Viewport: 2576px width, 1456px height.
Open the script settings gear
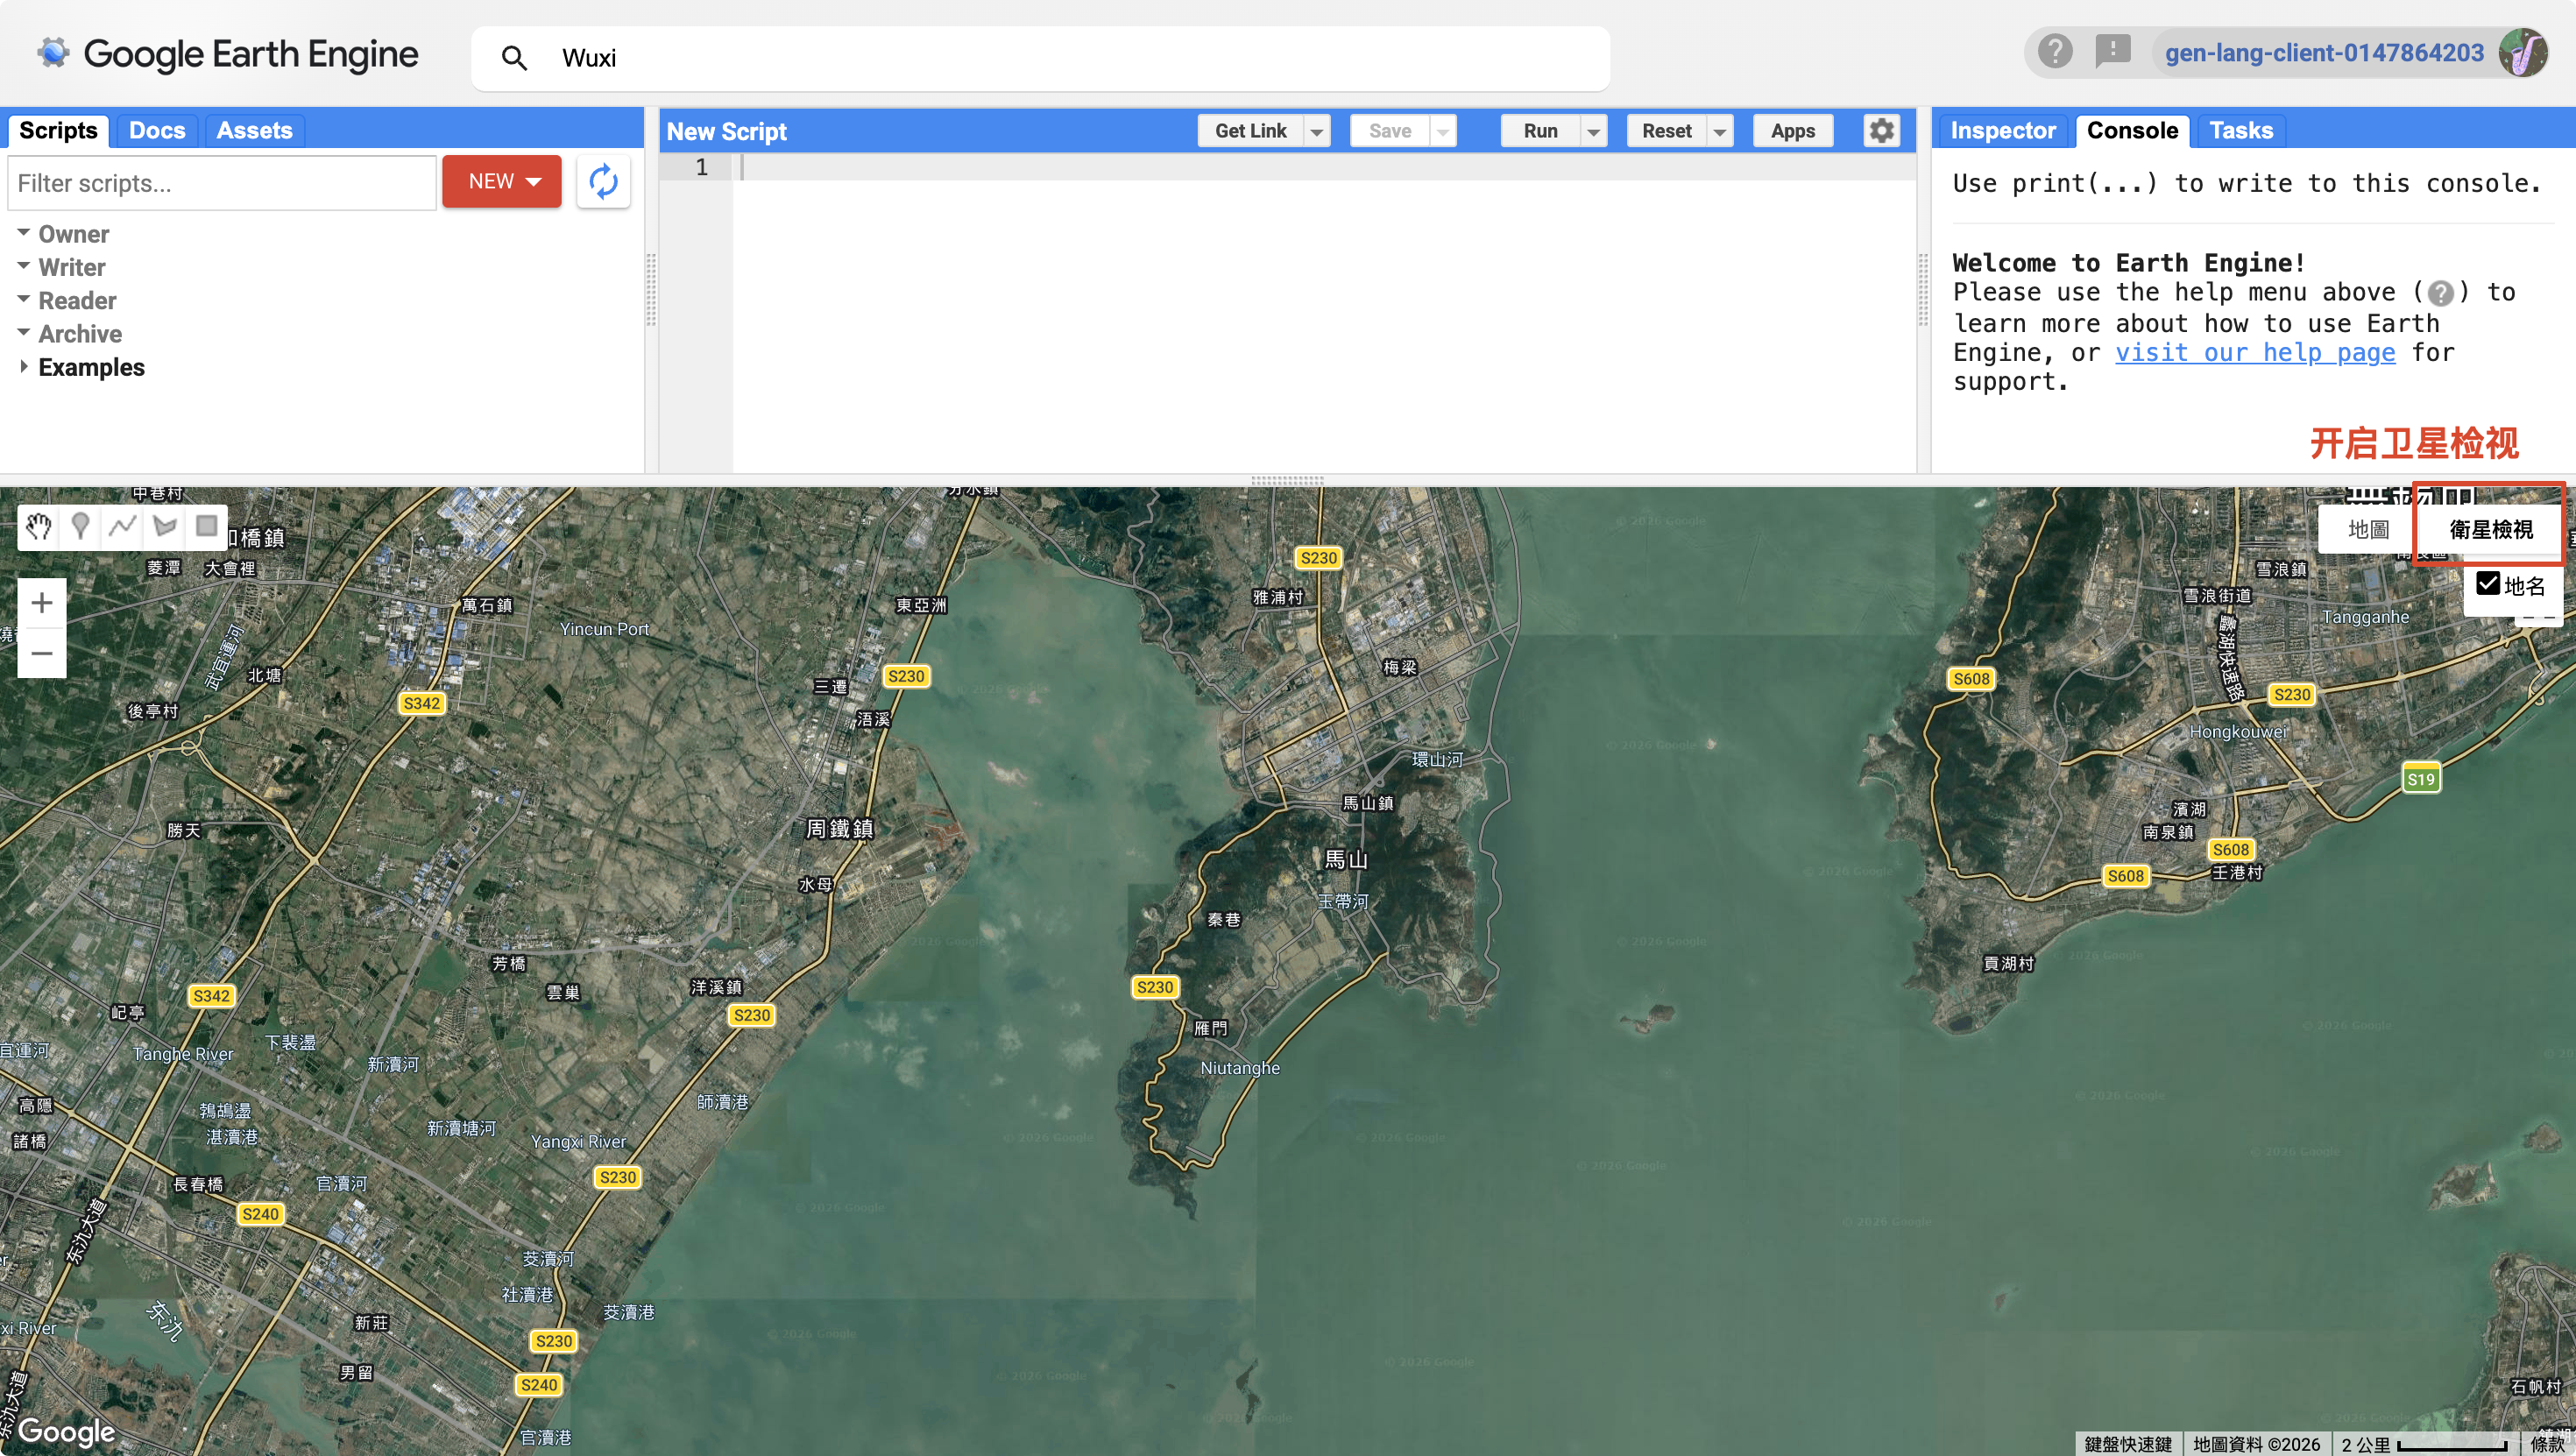pos(1881,131)
